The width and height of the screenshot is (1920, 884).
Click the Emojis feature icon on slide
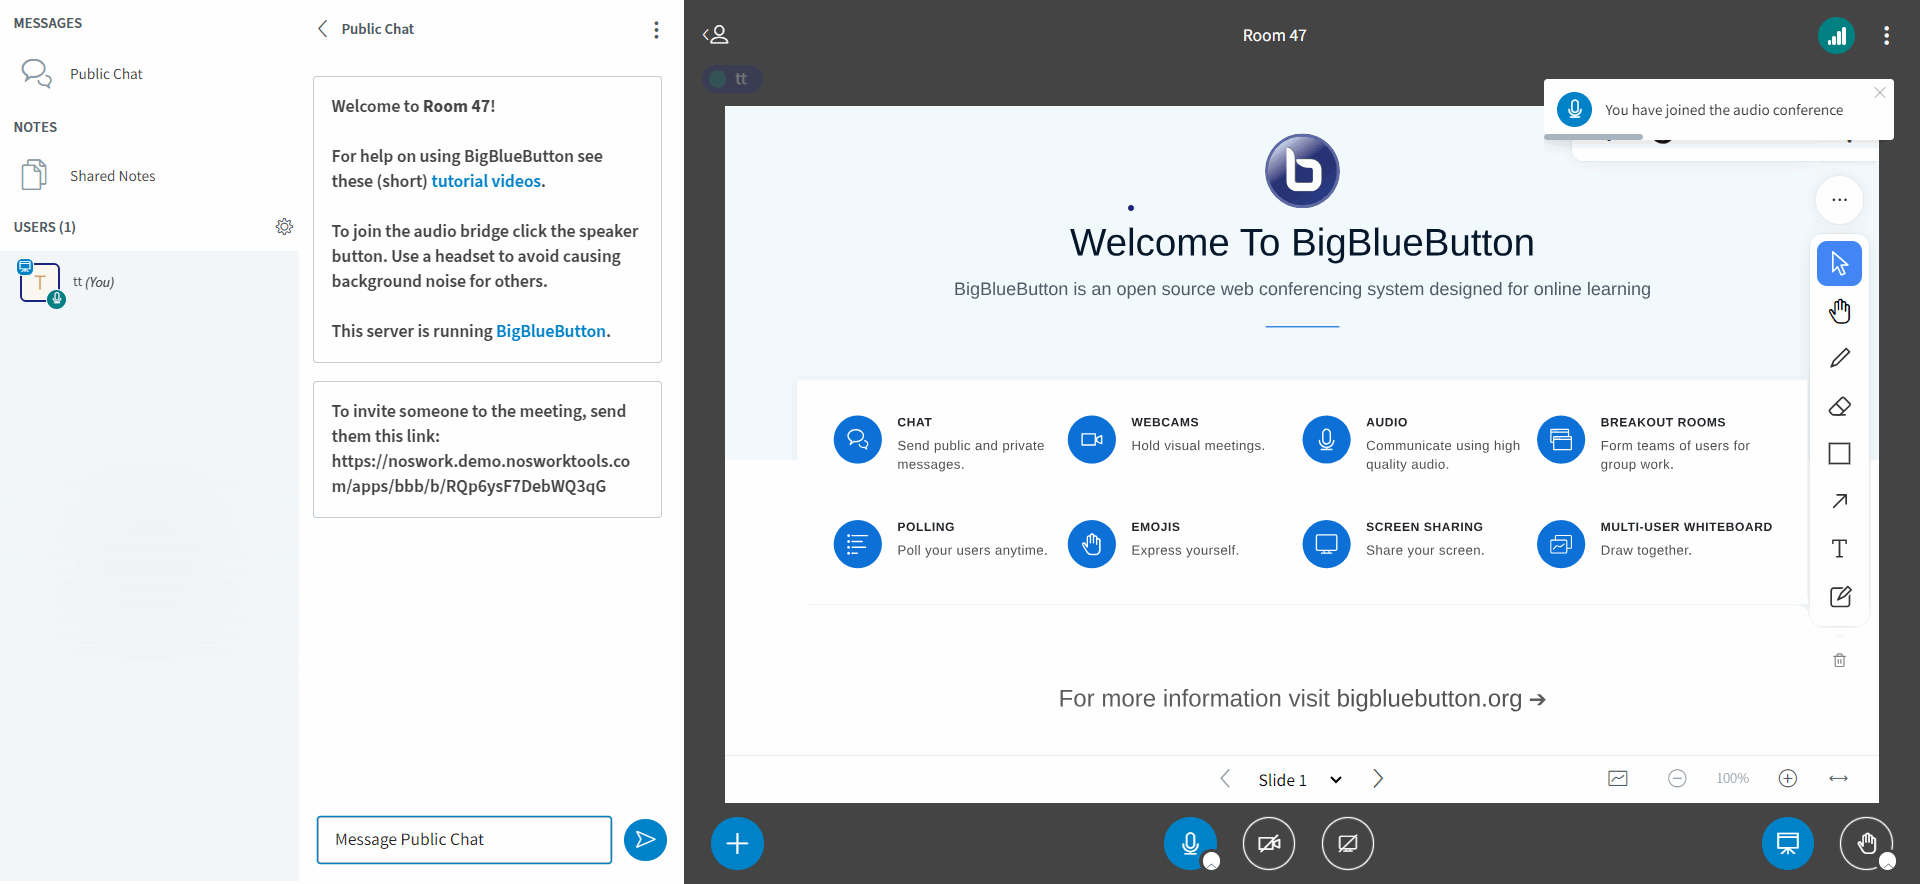1092,544
